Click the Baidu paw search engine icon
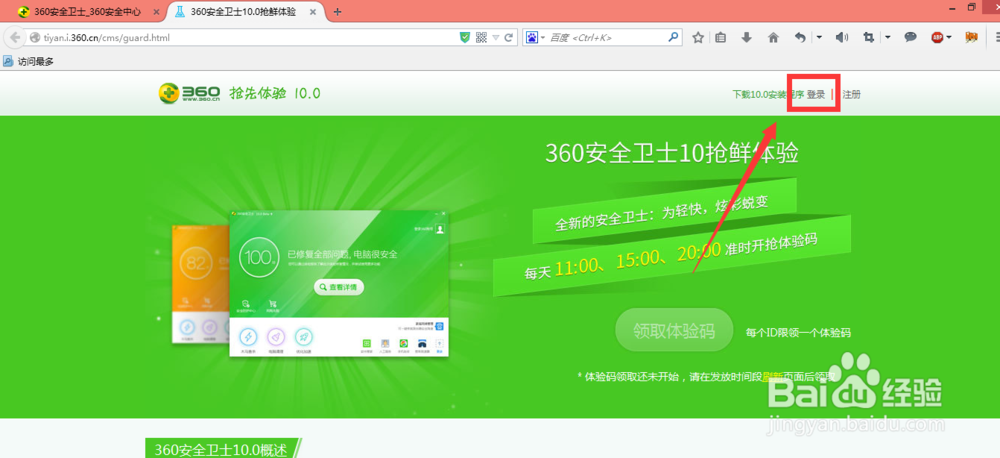This screenshot has height=458, width=1000. (x=531, y=38)
